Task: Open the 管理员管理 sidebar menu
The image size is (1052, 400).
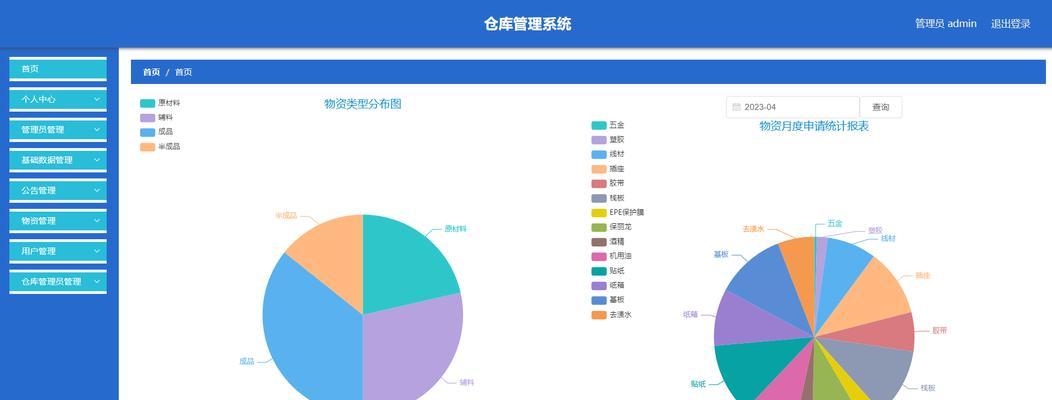Action: coord(58,130)
